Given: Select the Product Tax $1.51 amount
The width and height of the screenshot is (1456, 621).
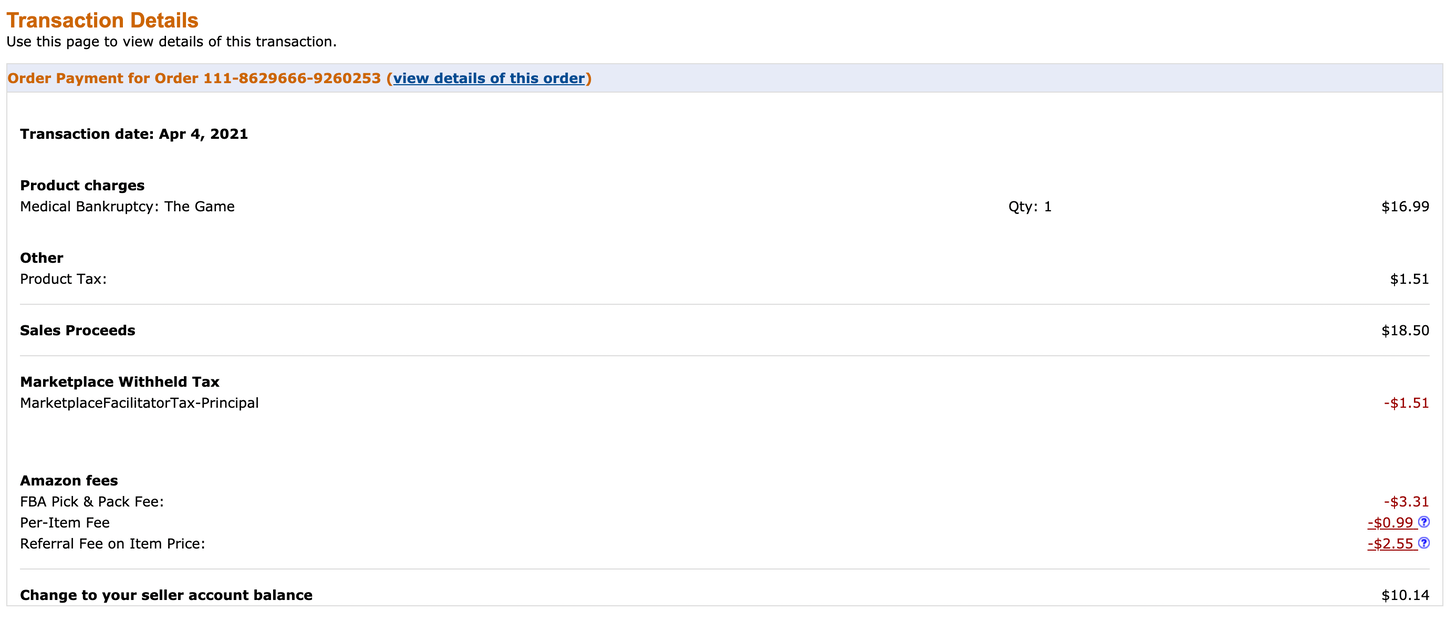Looking at the screenshot, I should point(1409,279).
